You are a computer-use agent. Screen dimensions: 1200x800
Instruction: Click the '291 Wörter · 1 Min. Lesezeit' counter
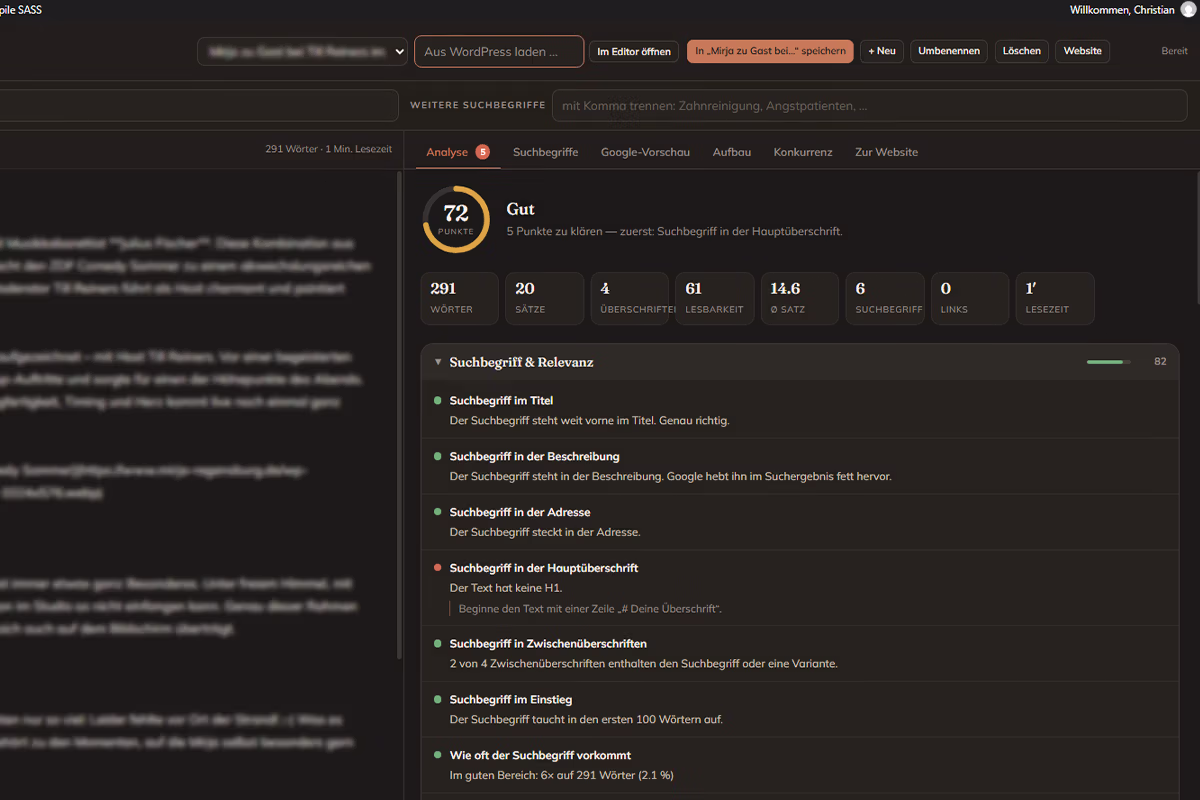point(328,149)
